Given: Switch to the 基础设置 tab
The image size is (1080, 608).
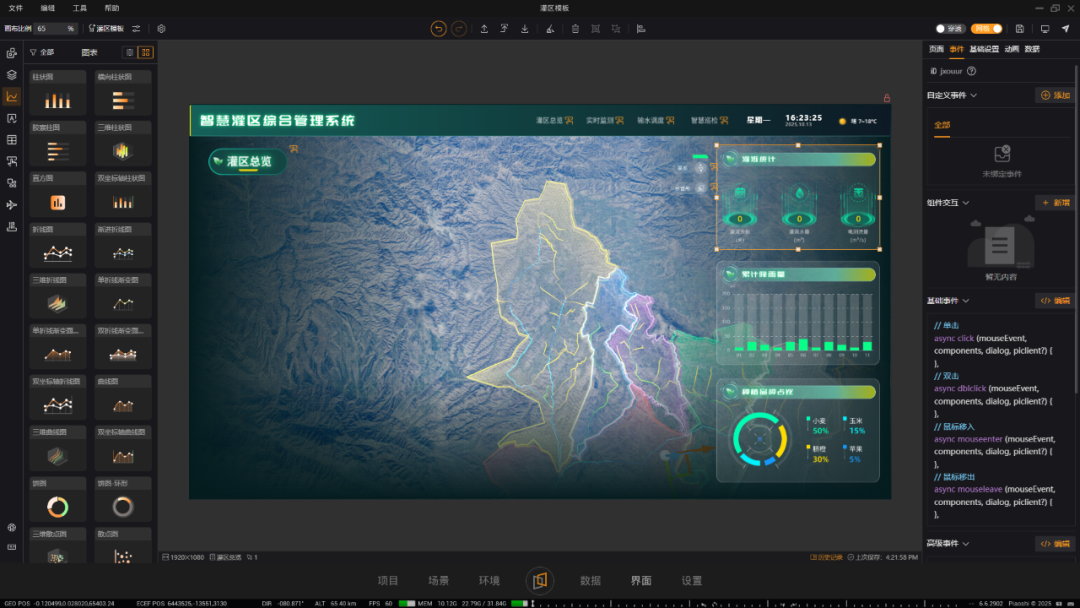Looking at the screenshot, I should tap(984, 49).
